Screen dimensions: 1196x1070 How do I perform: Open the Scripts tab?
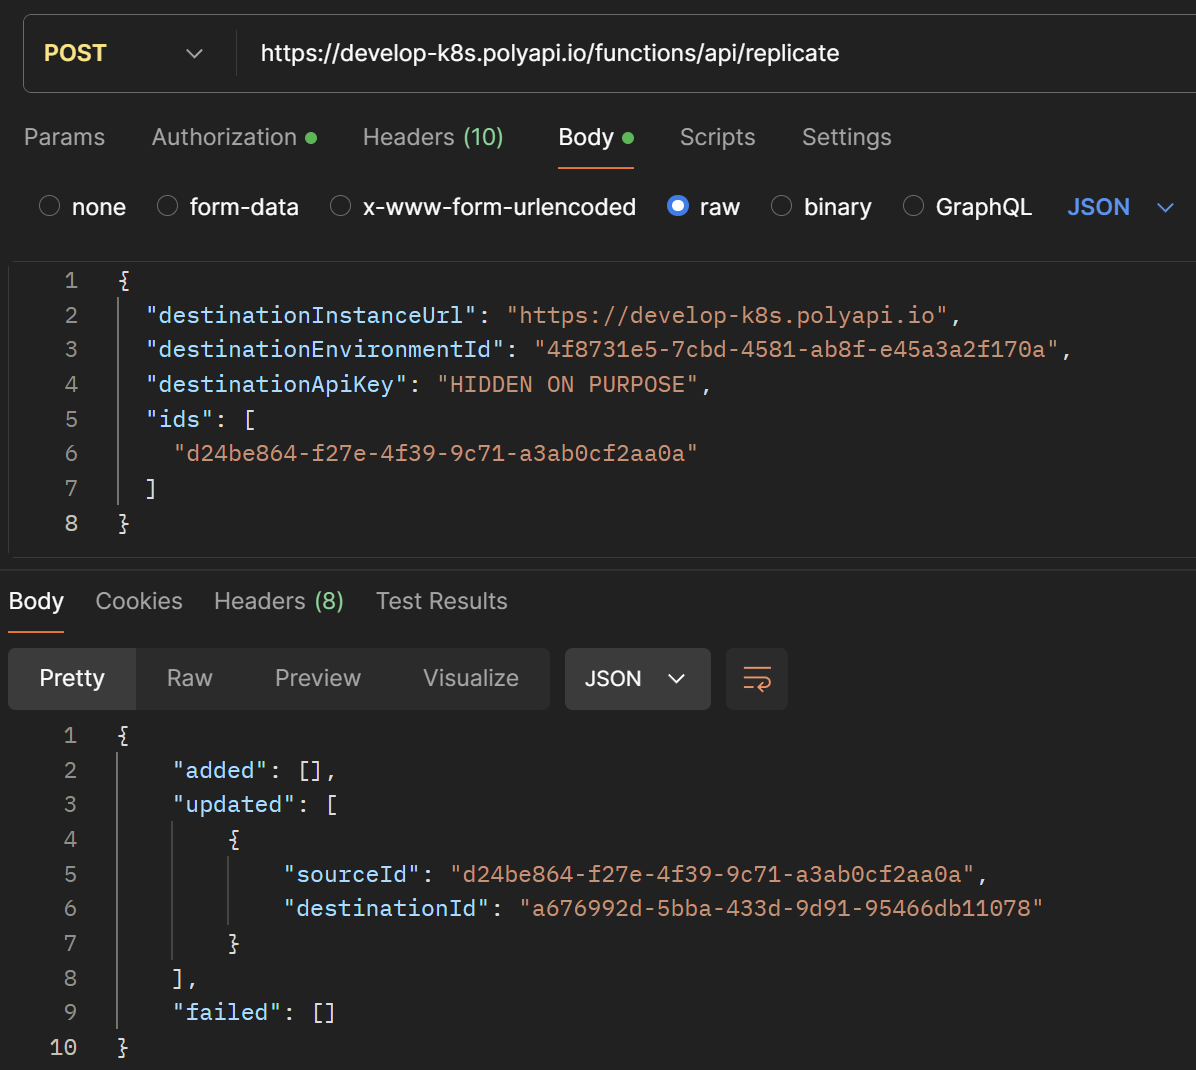pyautogui.click(x=717, y=137)
